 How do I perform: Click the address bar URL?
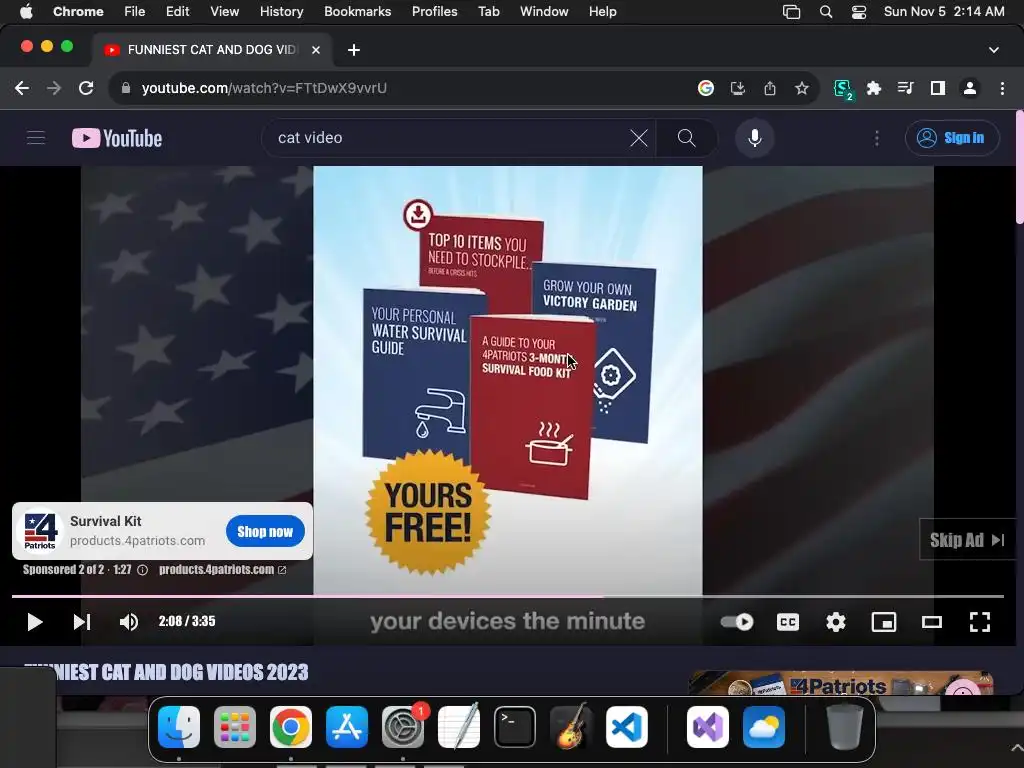point(264,88)
